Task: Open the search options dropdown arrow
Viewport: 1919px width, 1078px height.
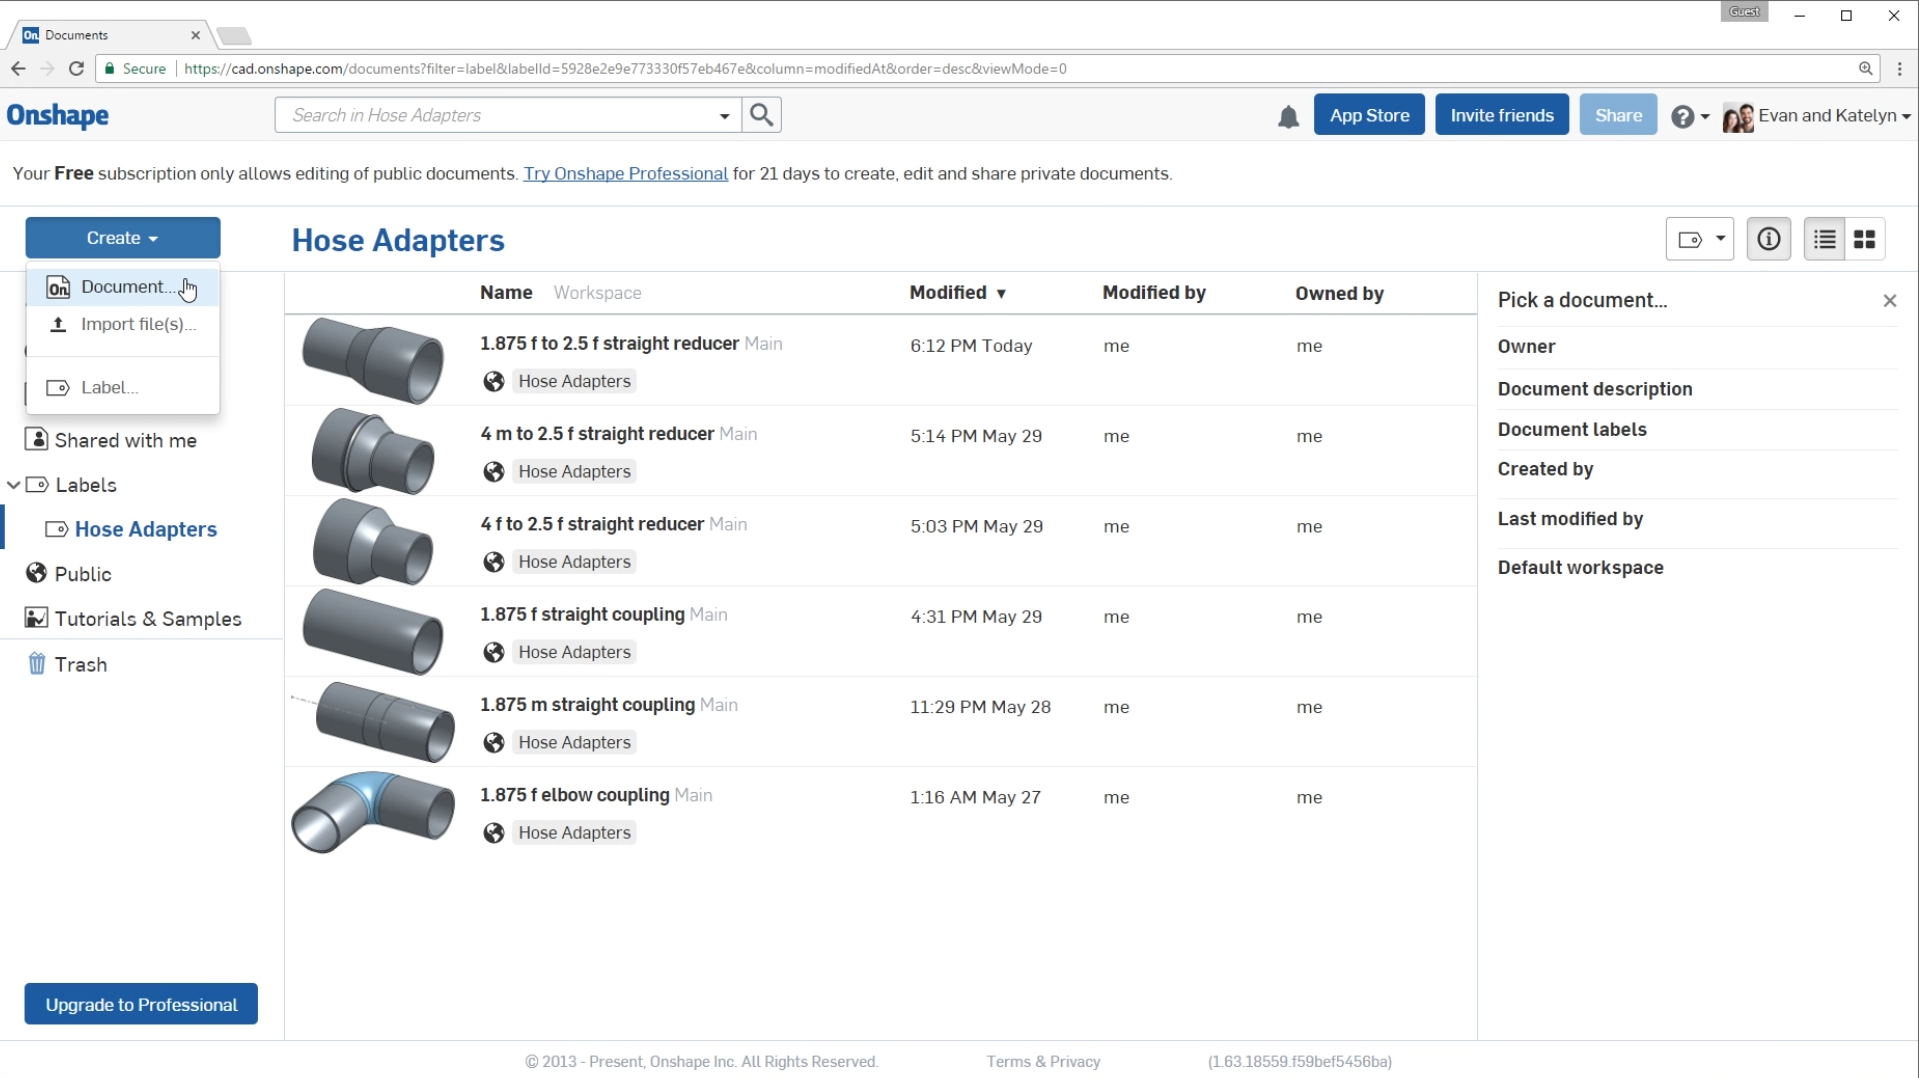Action: [724, 116]
